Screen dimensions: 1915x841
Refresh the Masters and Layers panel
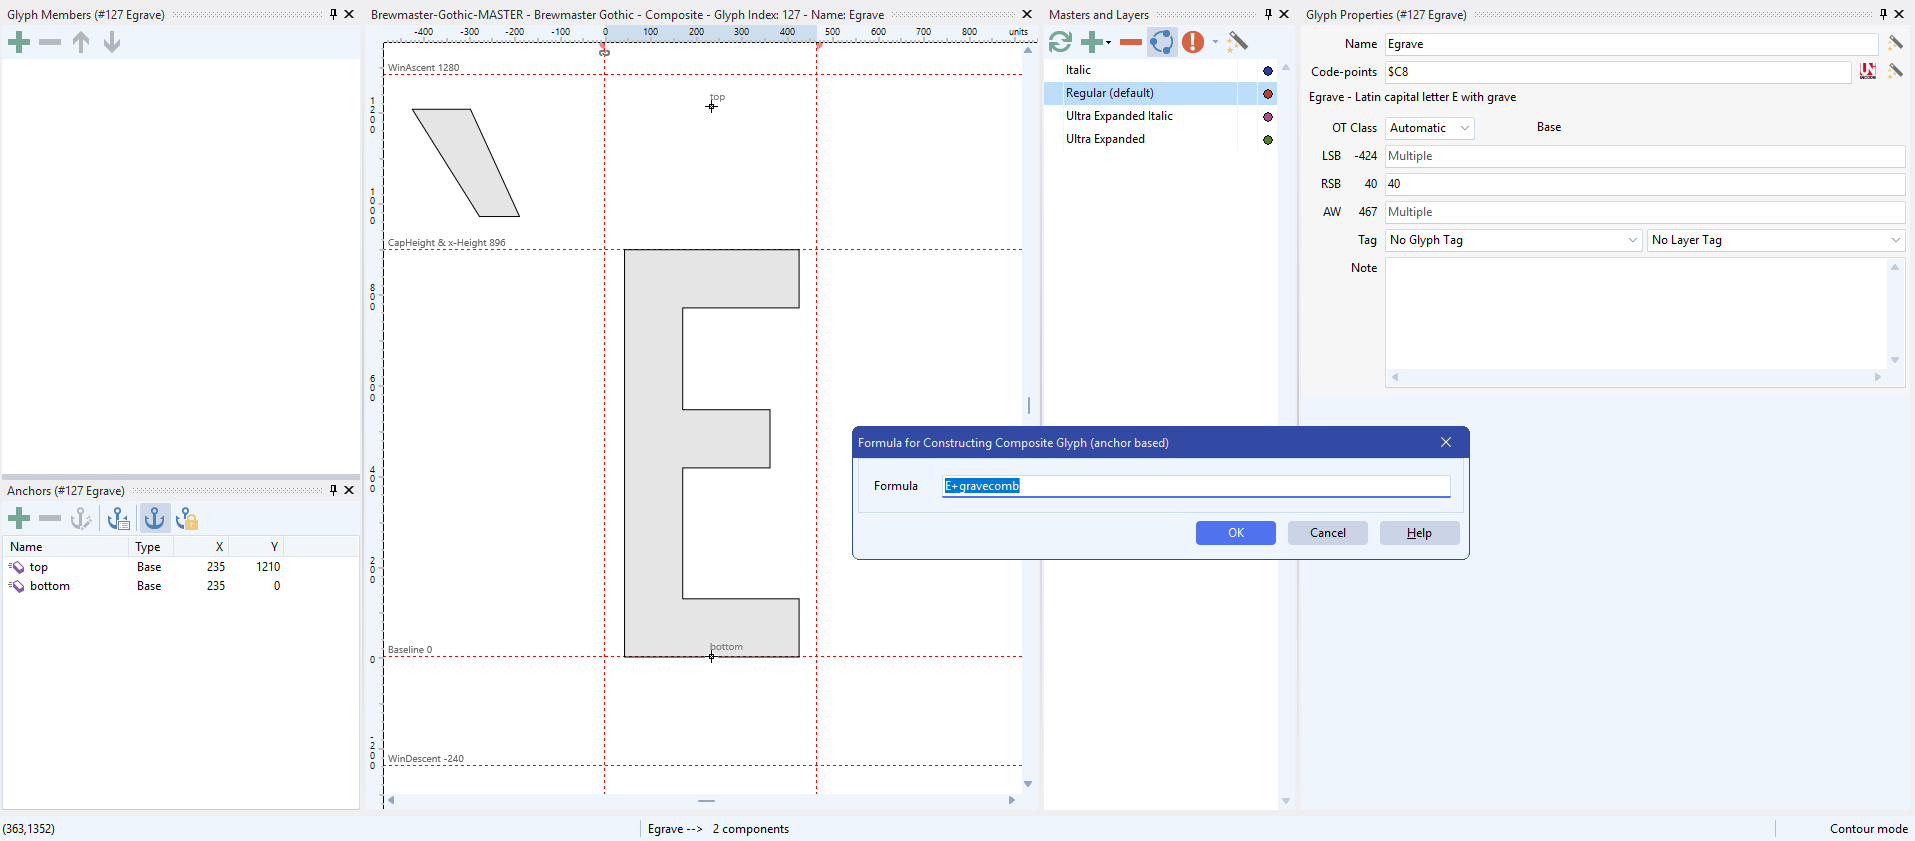click(1060, 42)
